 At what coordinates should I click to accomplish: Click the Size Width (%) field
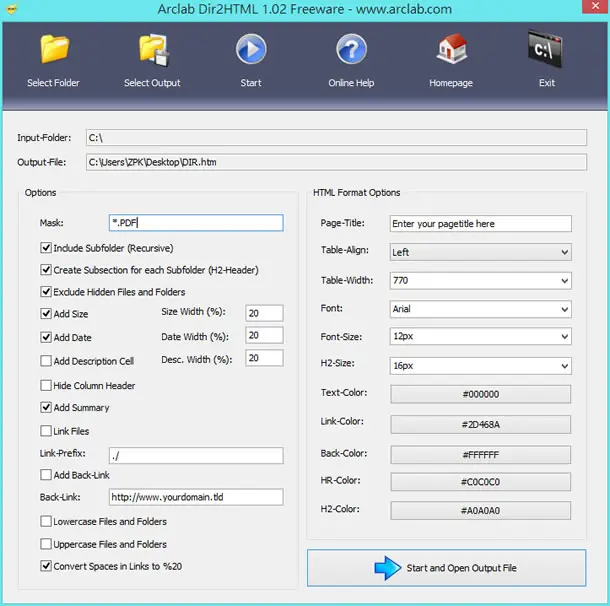pyautogui.click(x=264, y=313)
